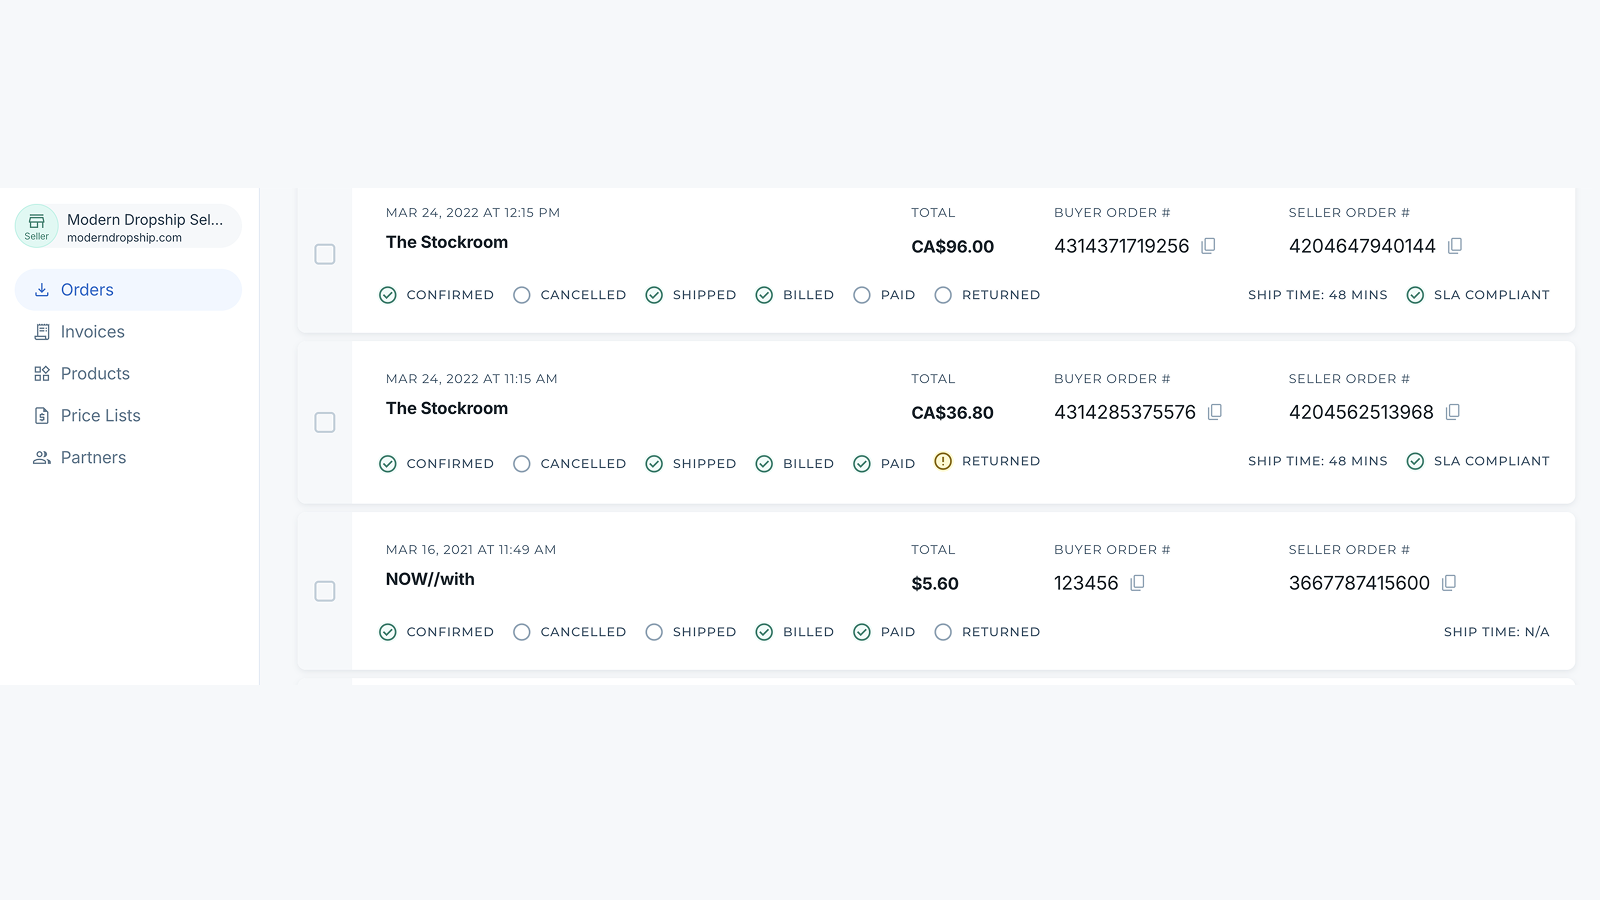The width and height of the screenshot is (1600, 900).
Task: Open the Partners page
Action: pyautogui.click(x=93, y=458)
